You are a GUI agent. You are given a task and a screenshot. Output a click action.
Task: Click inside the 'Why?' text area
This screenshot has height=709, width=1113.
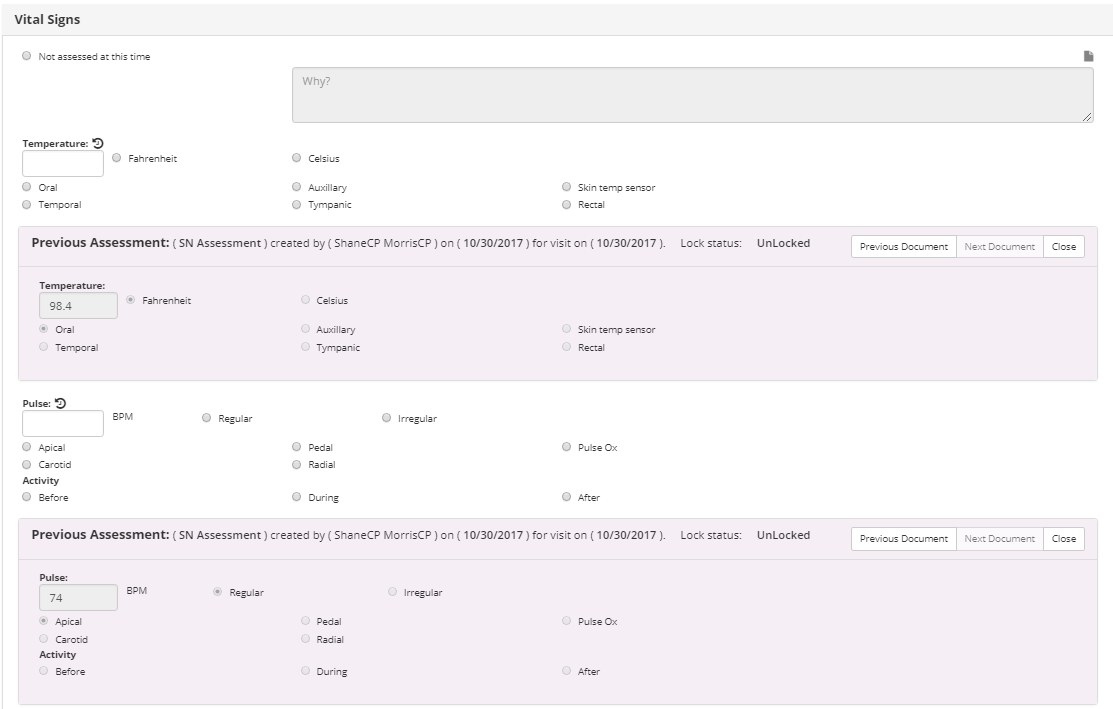pos(691,96)
